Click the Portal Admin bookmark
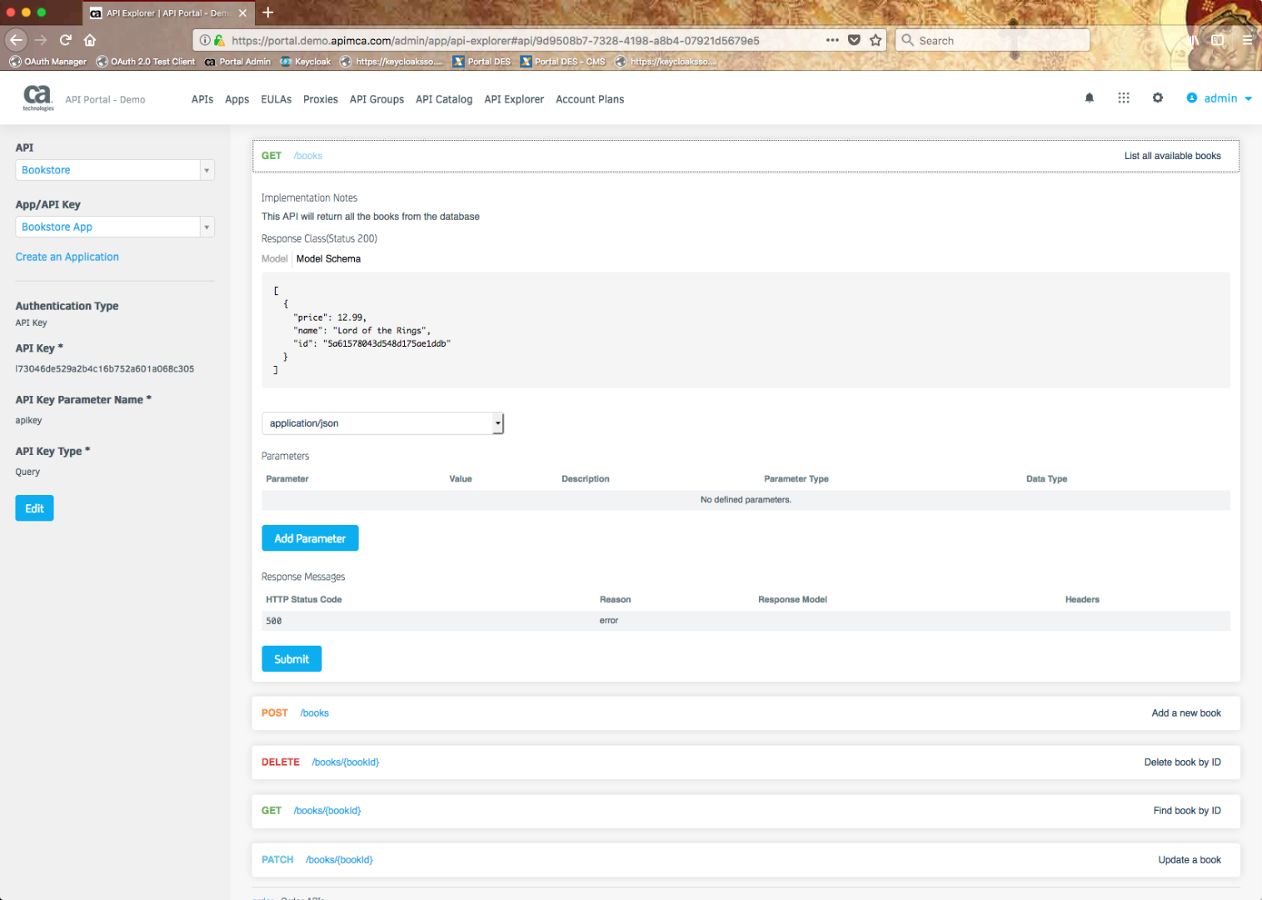1262x900 pixels. pos(237,61)
